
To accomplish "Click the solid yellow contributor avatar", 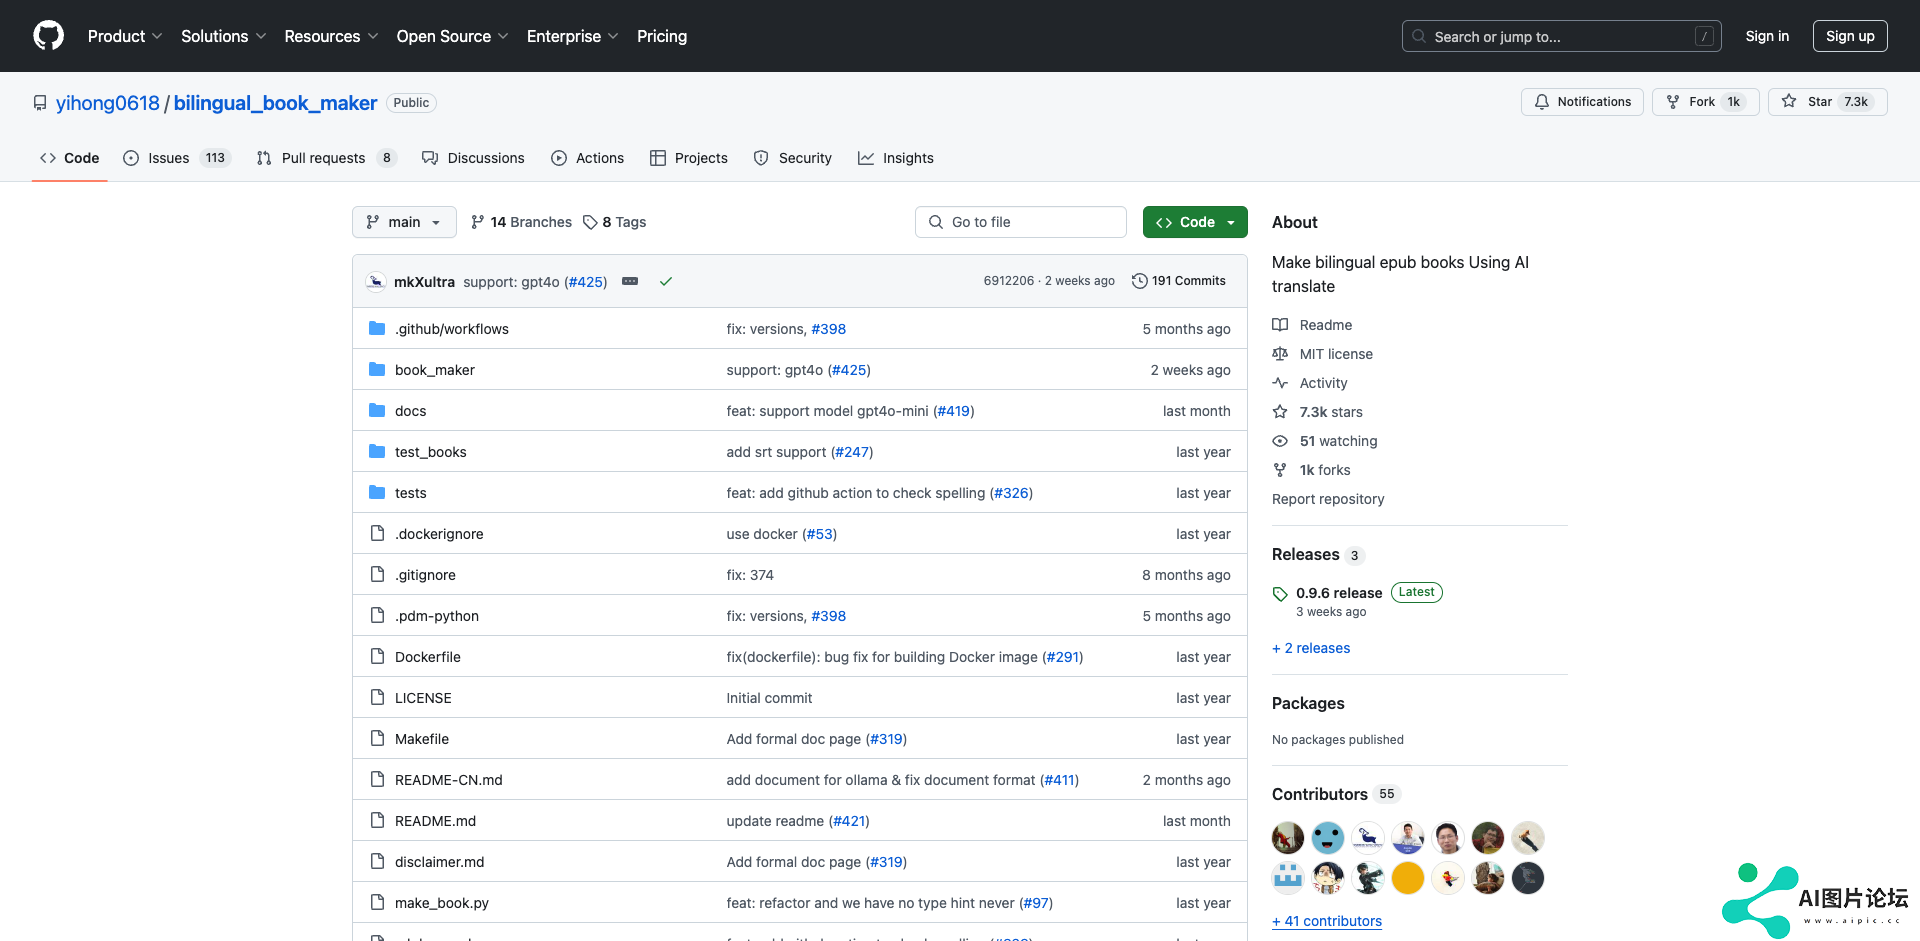I will coord(1408,878).
